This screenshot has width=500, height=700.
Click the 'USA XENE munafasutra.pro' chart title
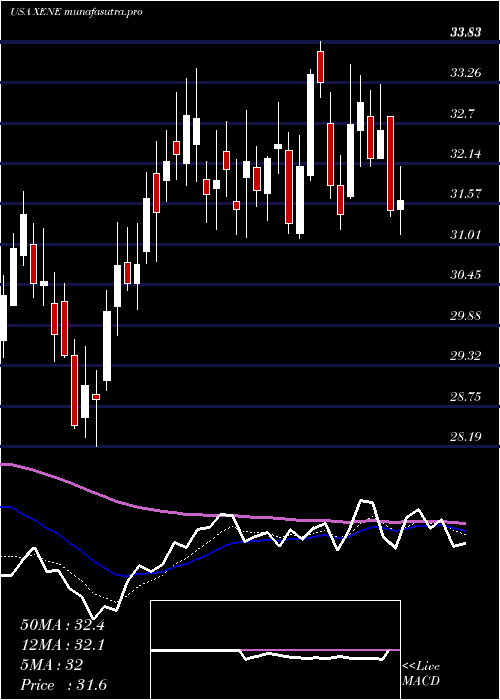click(76, 12)
